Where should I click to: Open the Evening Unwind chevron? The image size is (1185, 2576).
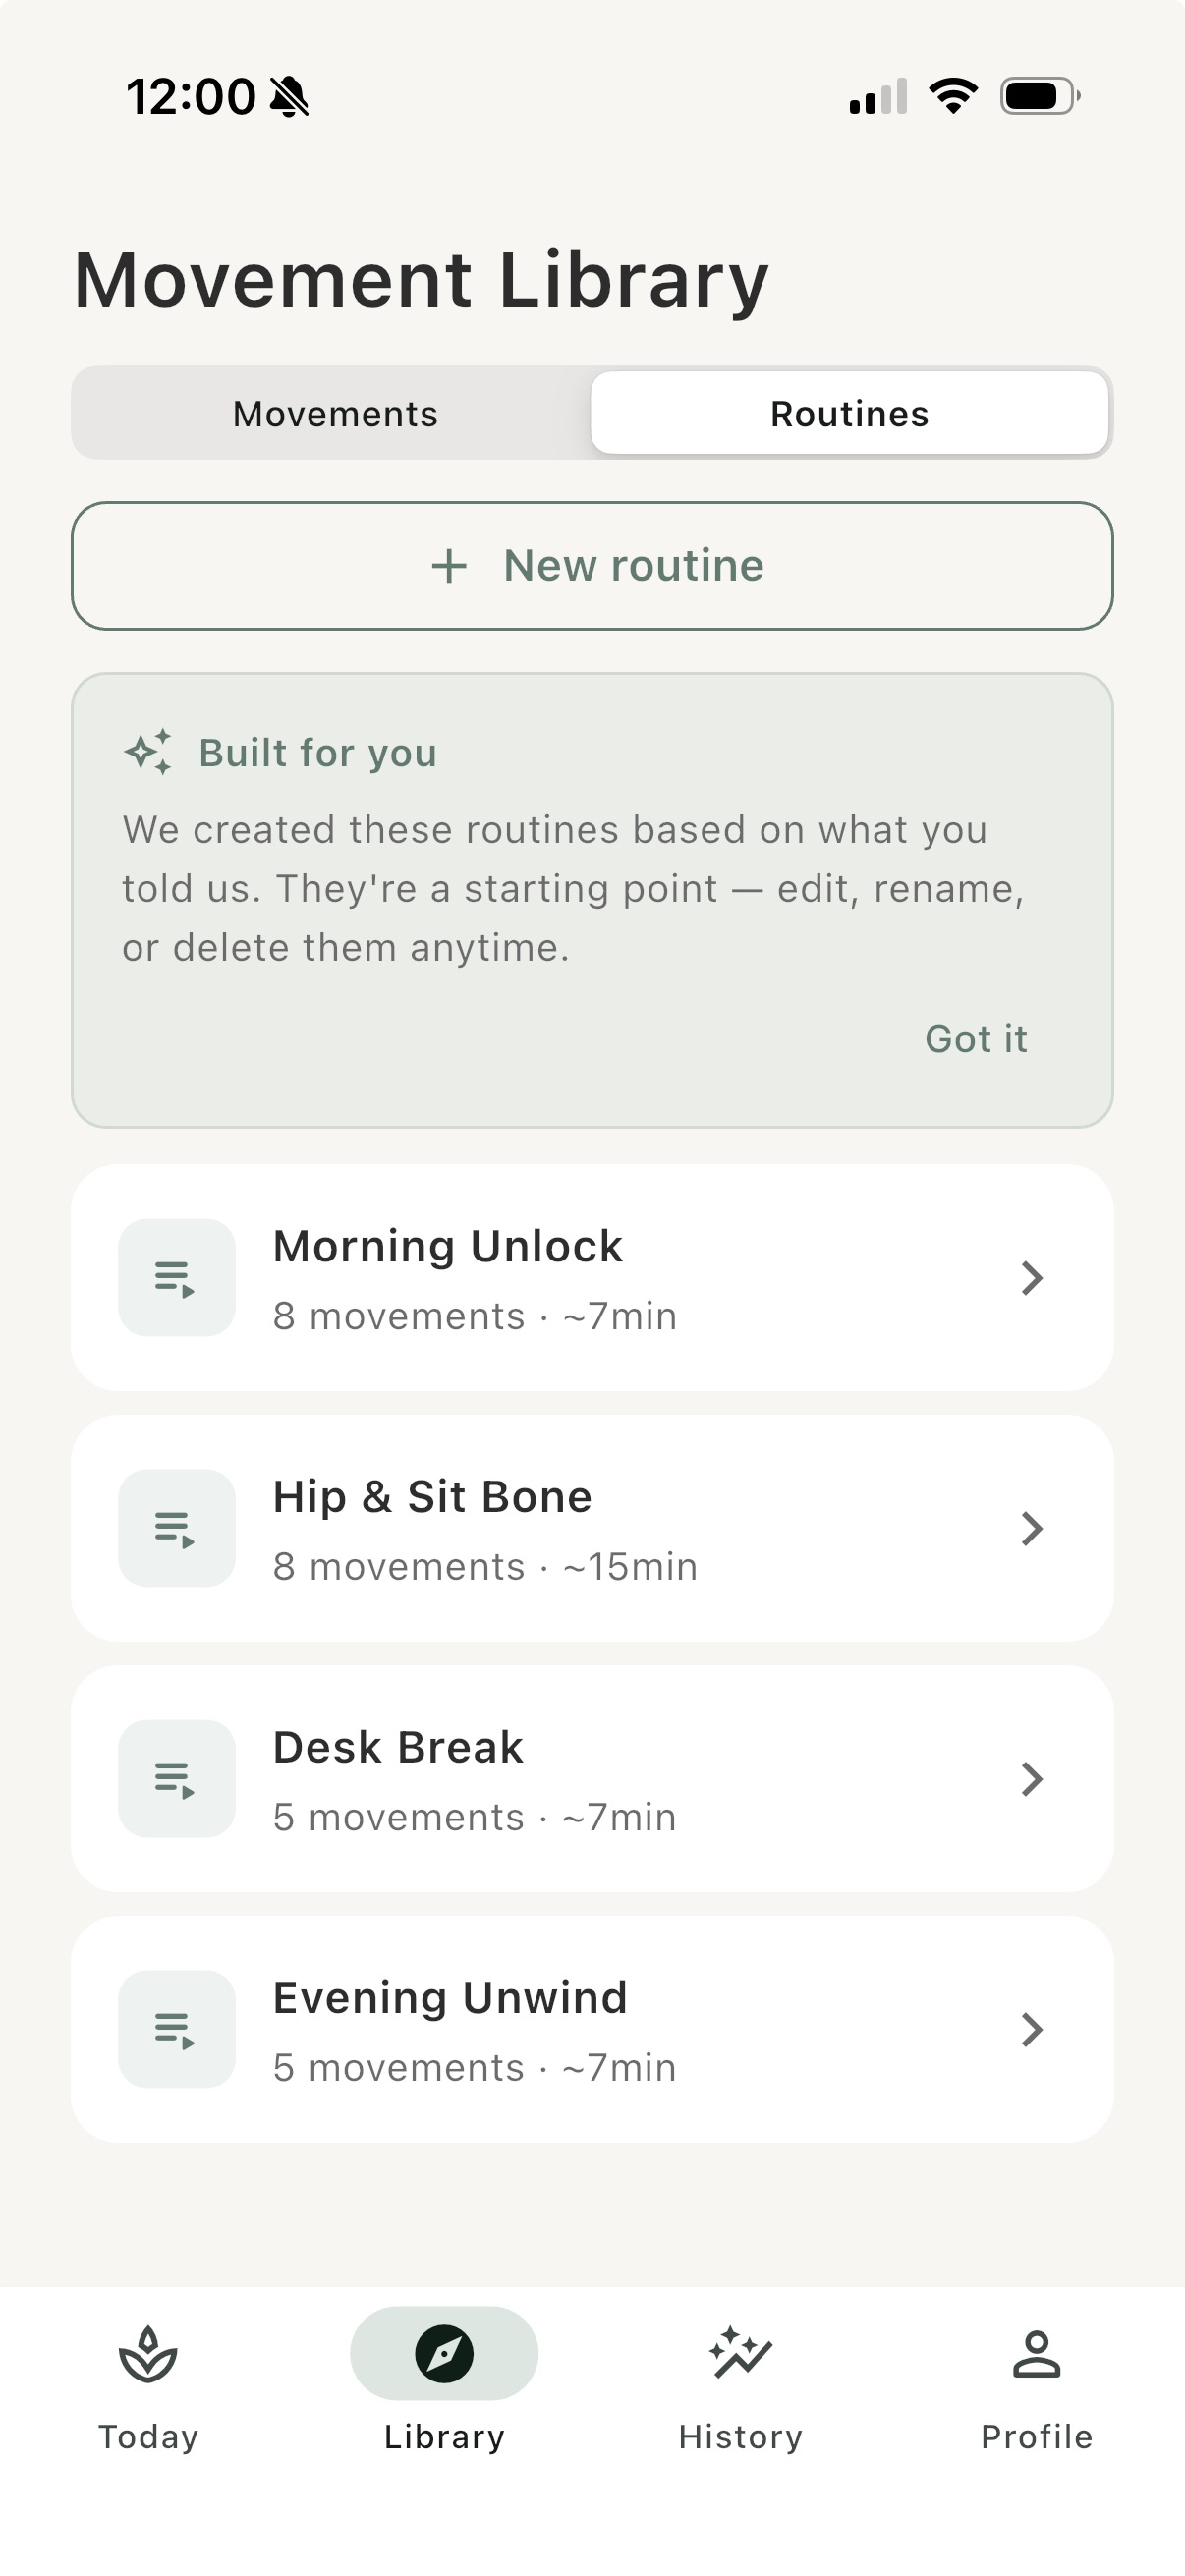point(1032,2029)
